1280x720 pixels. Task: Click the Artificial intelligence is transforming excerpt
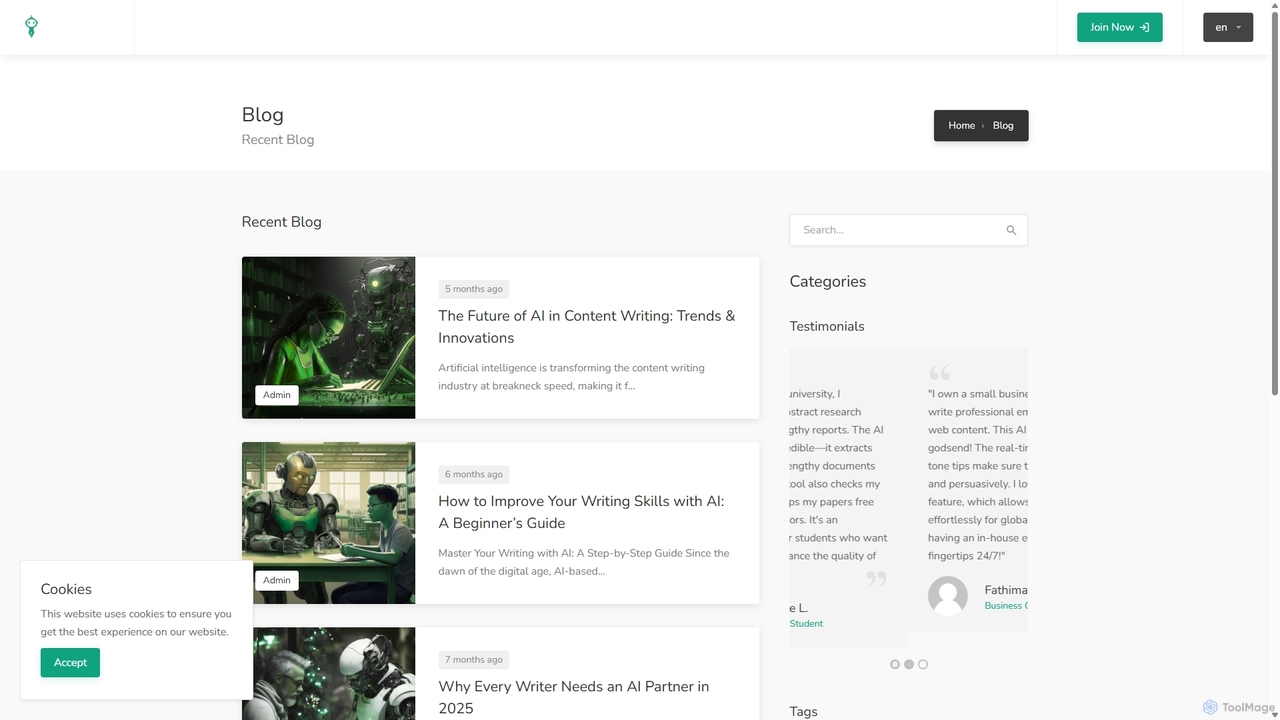click(x=571, y=377)
